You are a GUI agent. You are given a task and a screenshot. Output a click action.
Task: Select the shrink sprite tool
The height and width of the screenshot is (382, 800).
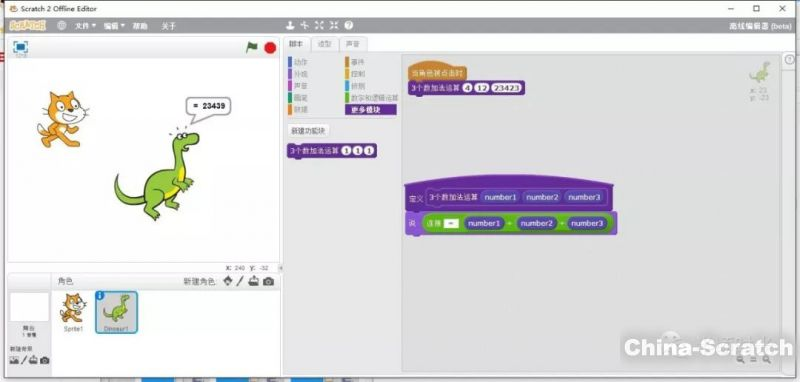pyautogui.click(x=334, y=26)
